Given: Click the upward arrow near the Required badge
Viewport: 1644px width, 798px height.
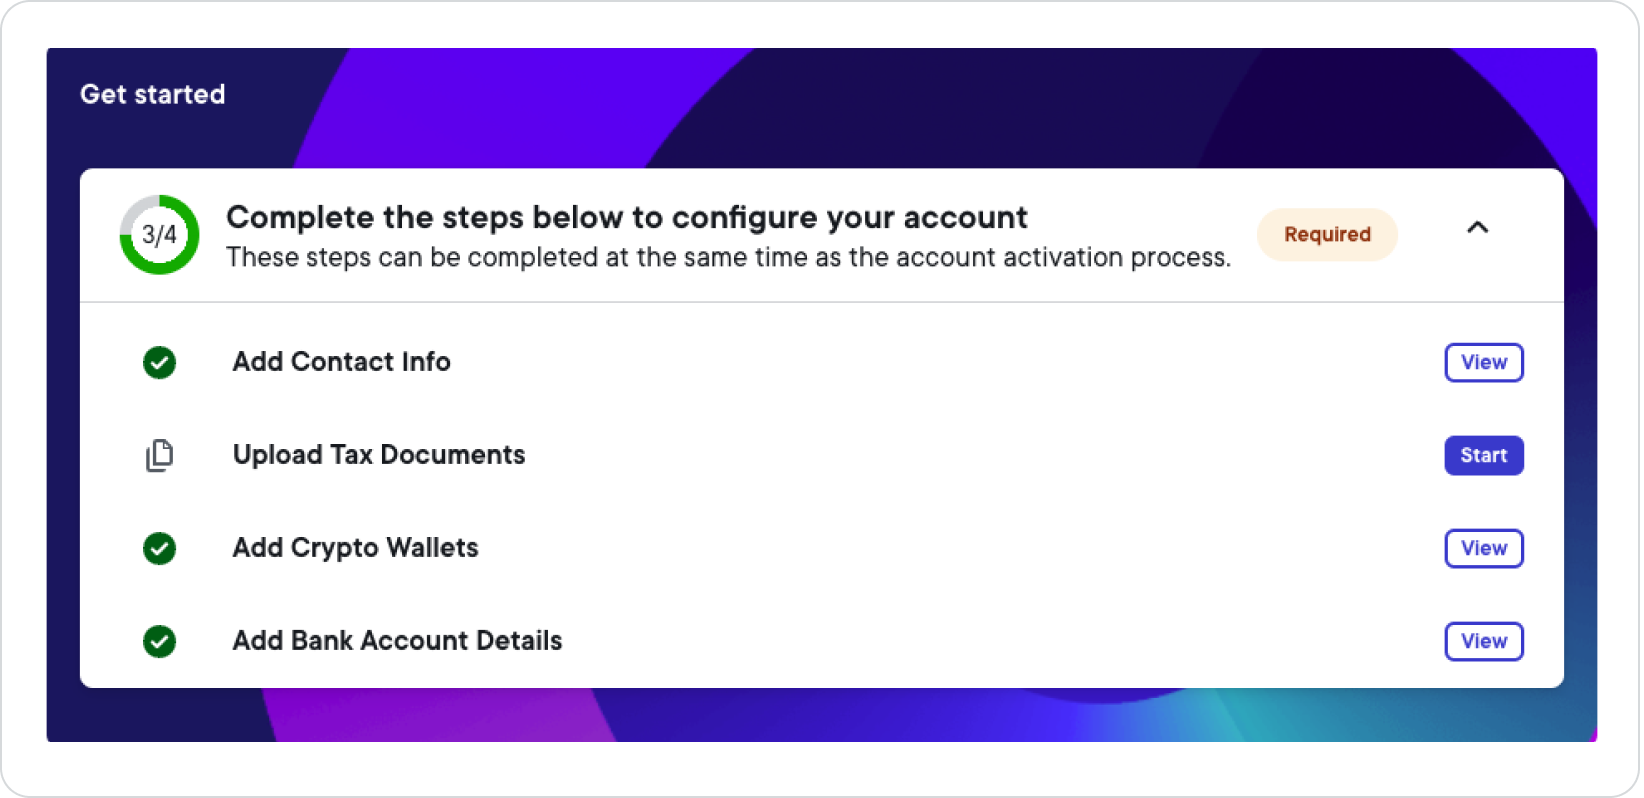Looking at the screenshot, I should [1476, 228].
